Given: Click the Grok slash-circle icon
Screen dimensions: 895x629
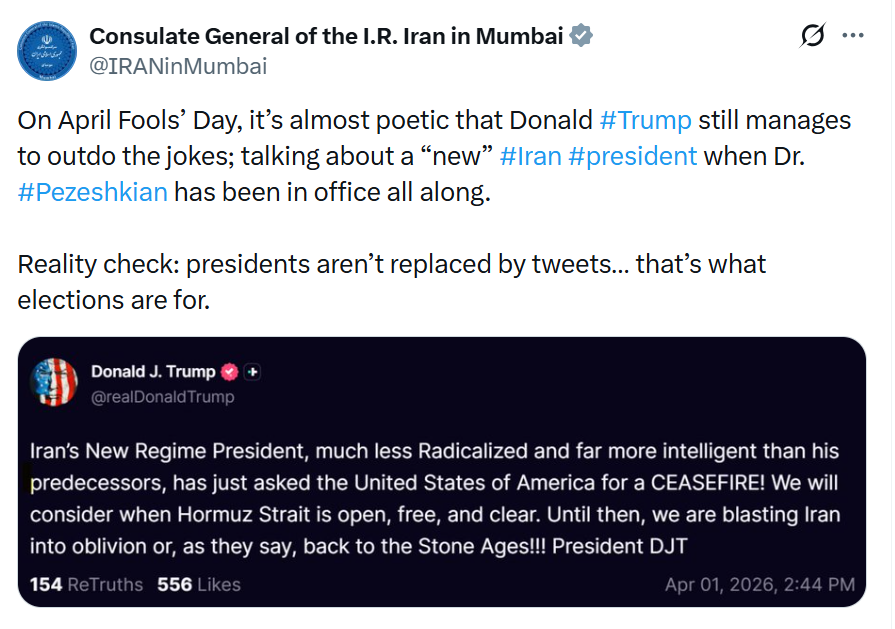Looking at the screenshot, I should tap(813, 36).
